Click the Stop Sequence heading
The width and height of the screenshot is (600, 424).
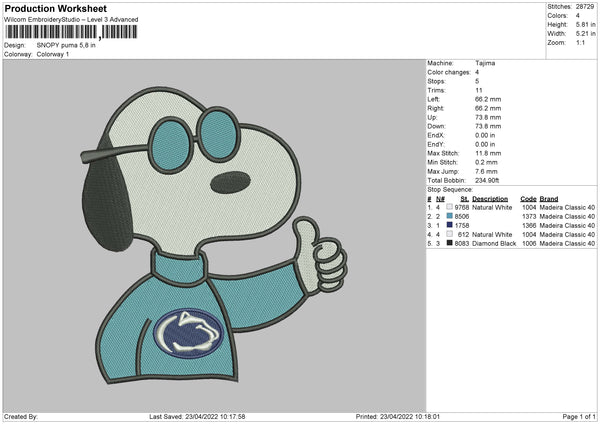pos(450,188)
